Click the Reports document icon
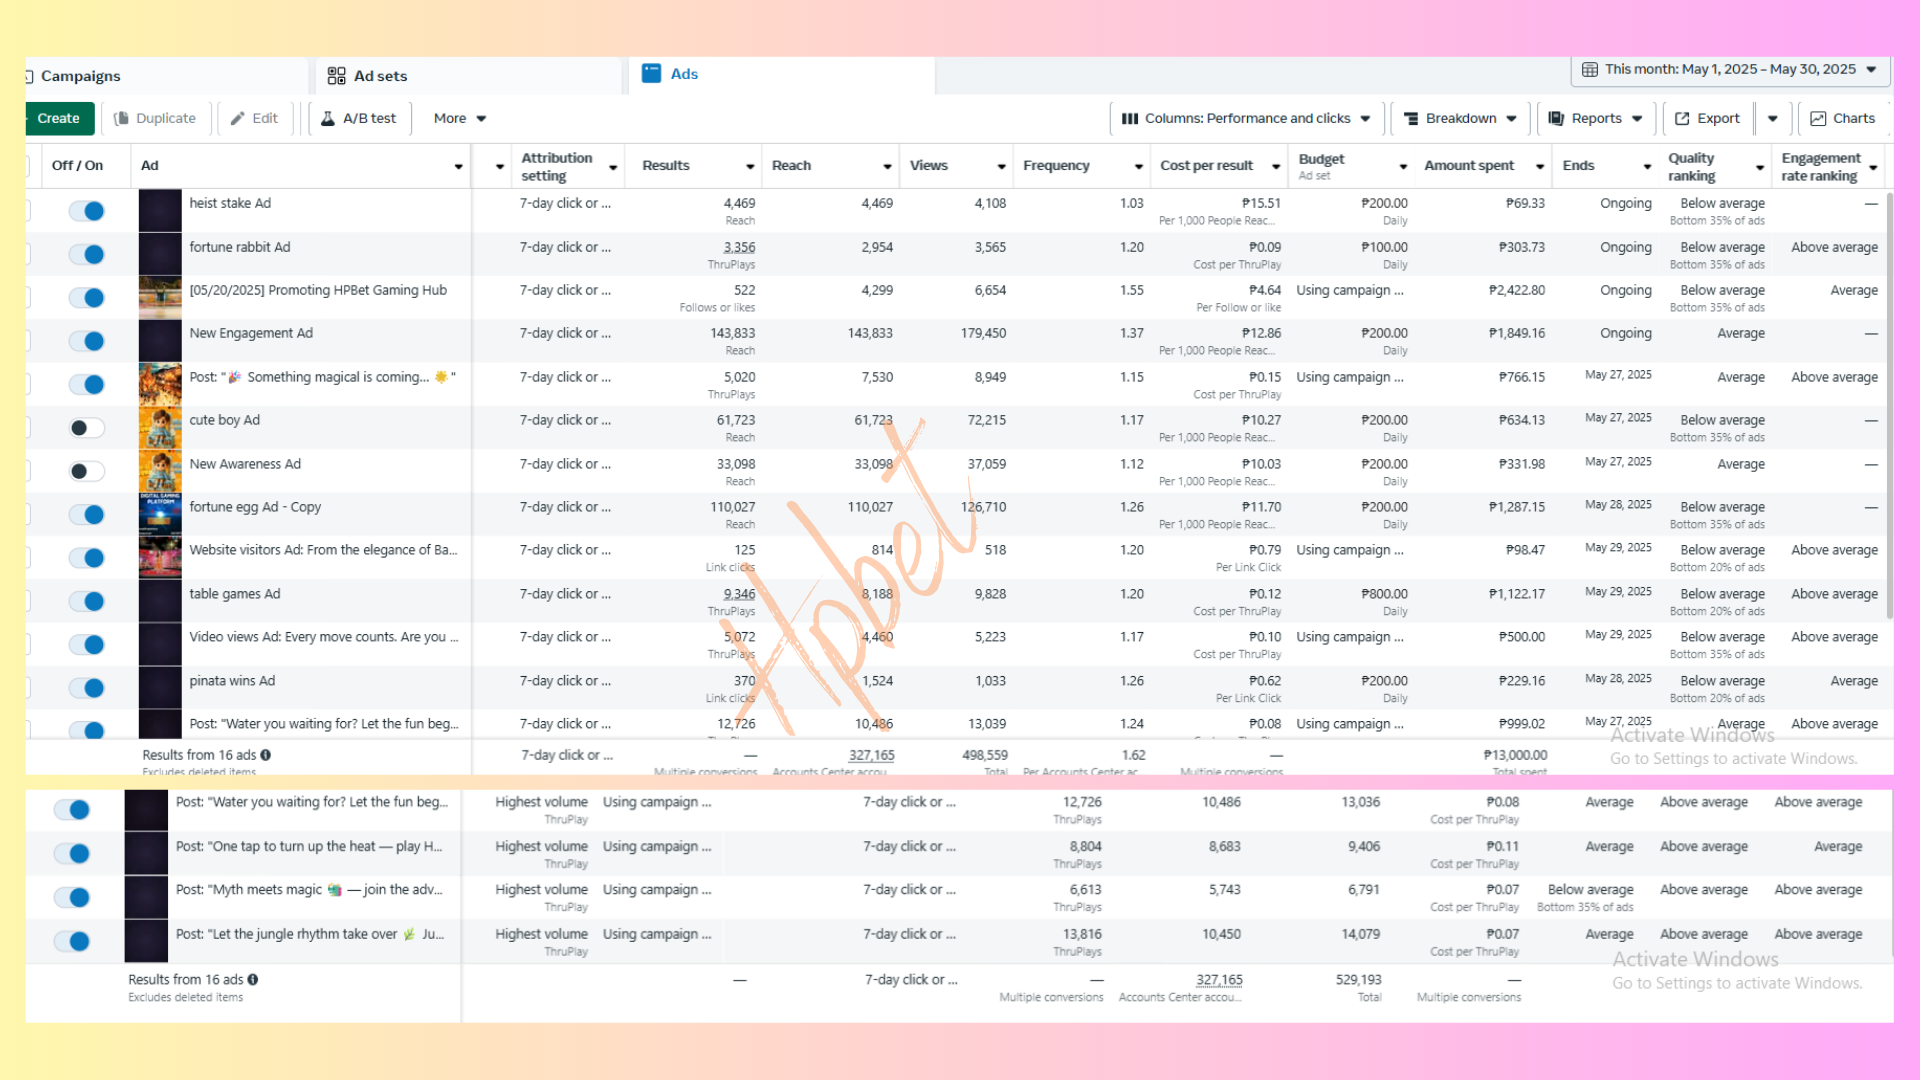The width and height of the screenshot is (1920, 1080). click(1556, 118)
